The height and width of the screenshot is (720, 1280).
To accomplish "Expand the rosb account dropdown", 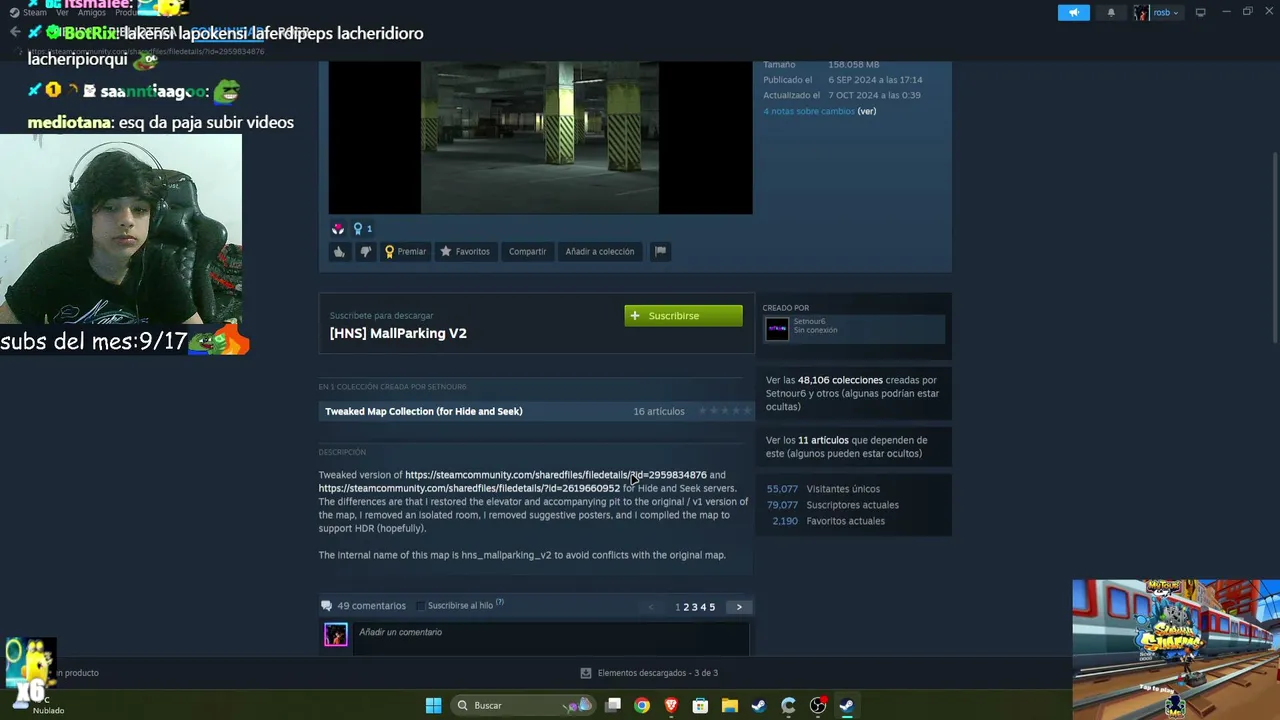I will (1157, 13).
